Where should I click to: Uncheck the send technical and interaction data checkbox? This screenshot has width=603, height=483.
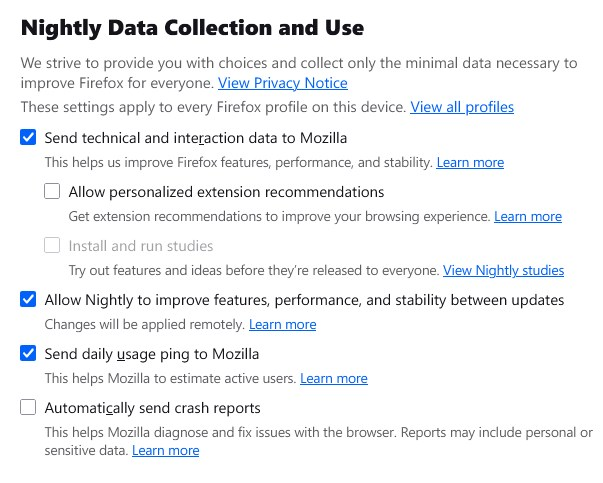click(x=28, y=138)
